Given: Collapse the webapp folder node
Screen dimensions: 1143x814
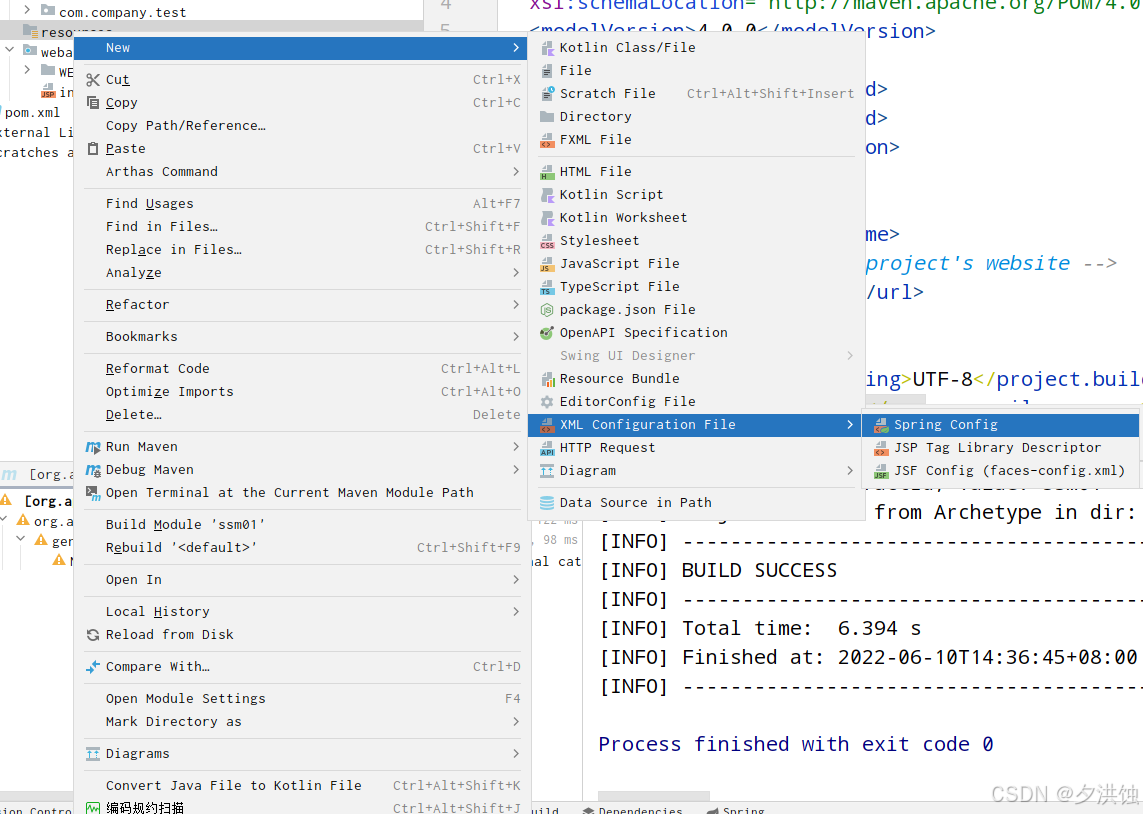Looking at the screenshot, I should point(9,50).
